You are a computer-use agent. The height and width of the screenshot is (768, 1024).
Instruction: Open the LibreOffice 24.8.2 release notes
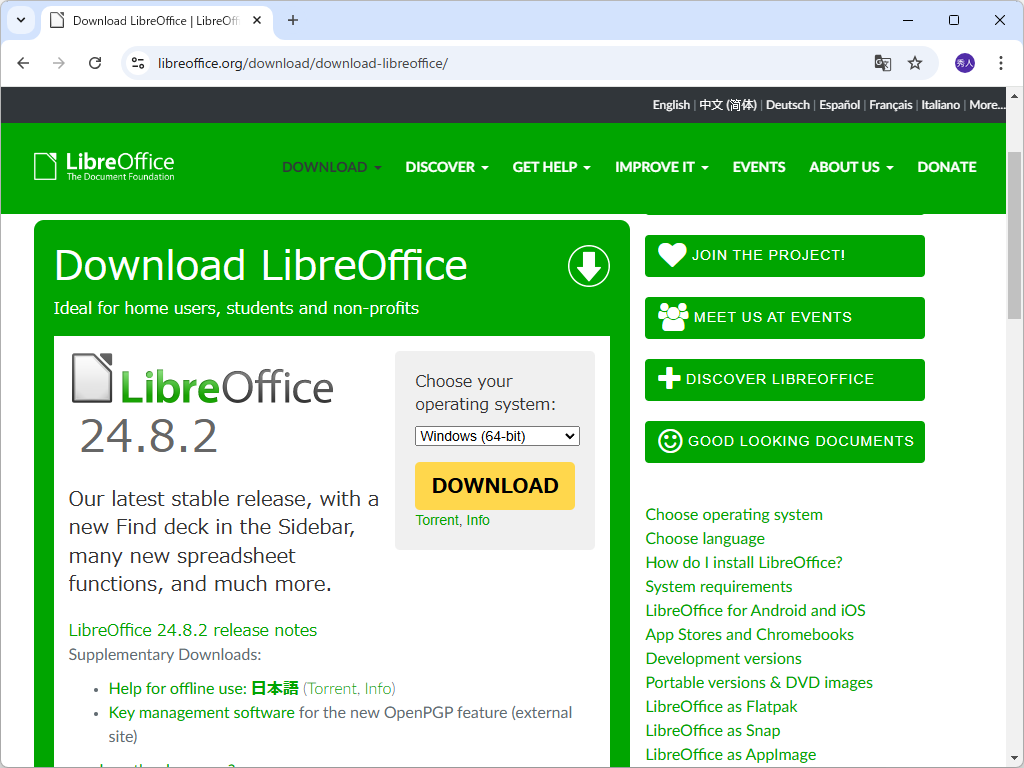[x=192, y=630]
